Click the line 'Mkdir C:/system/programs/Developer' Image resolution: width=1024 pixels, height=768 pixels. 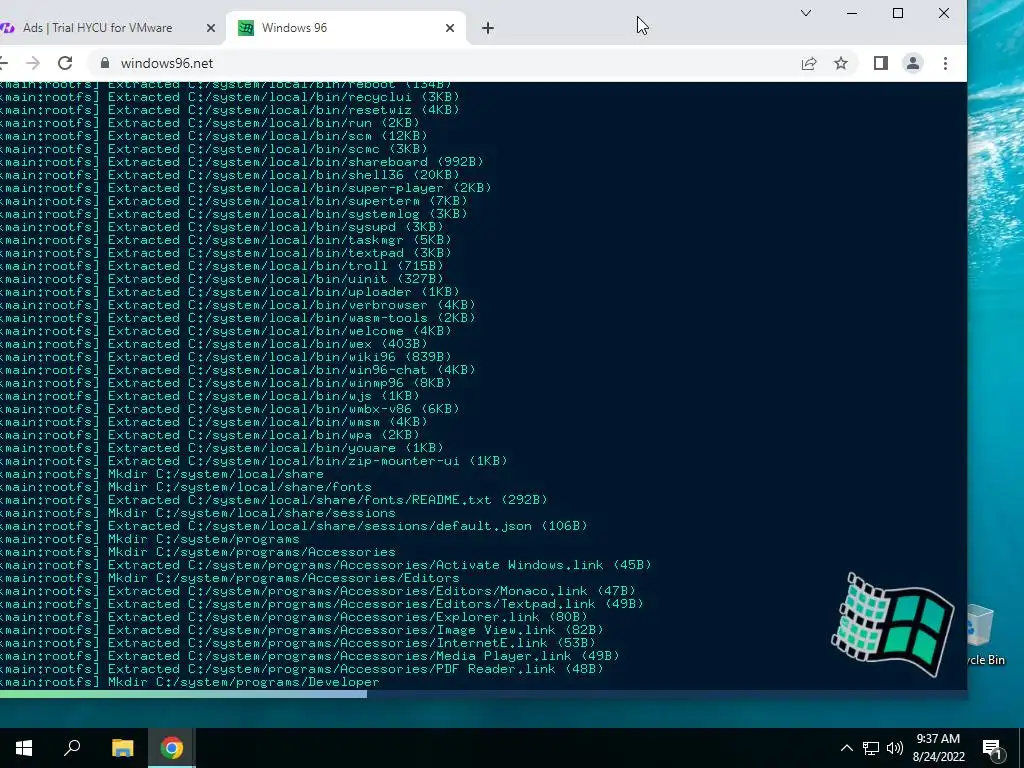[189, 682]
